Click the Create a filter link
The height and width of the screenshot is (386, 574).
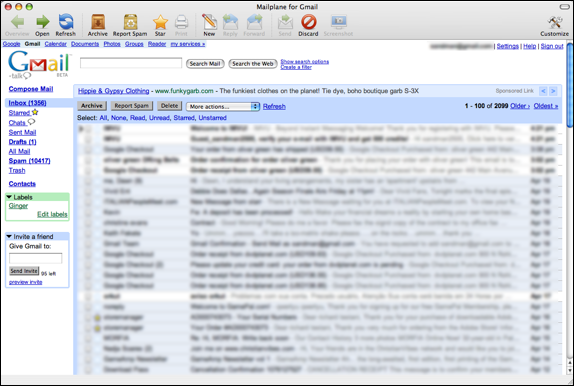coord(296,67)
